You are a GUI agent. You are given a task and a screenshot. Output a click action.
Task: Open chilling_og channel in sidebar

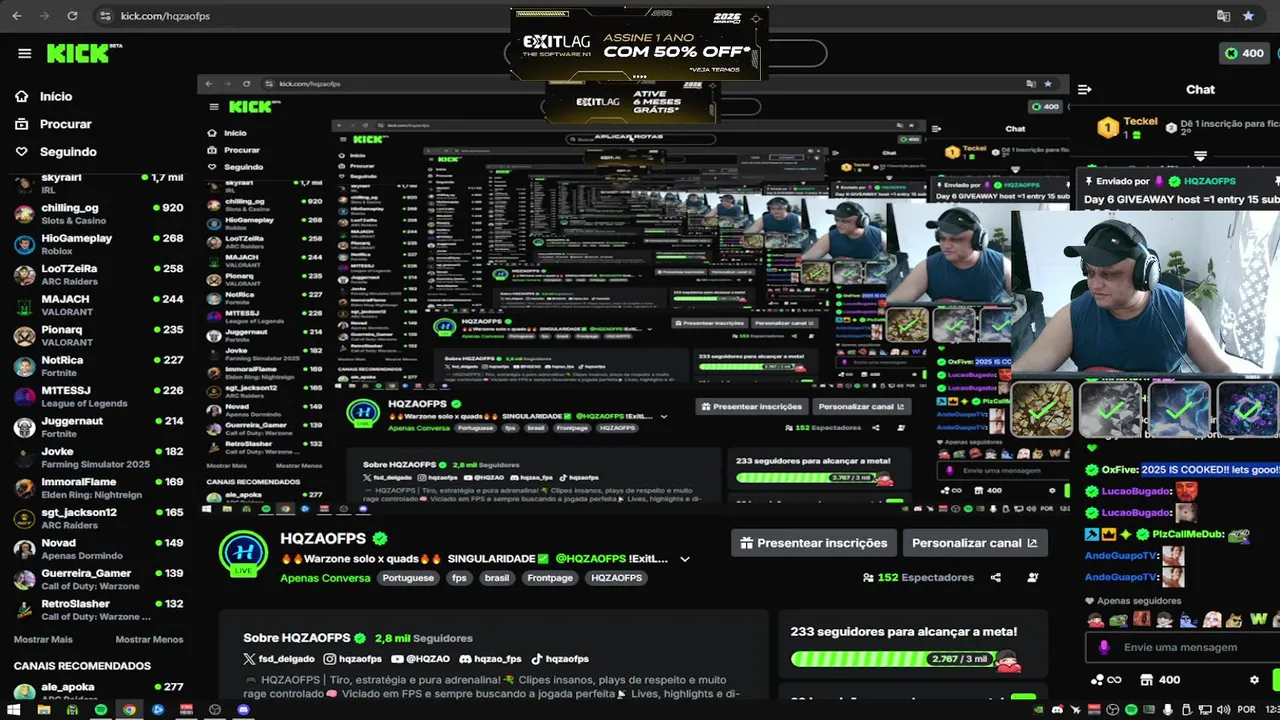point(98,214)
